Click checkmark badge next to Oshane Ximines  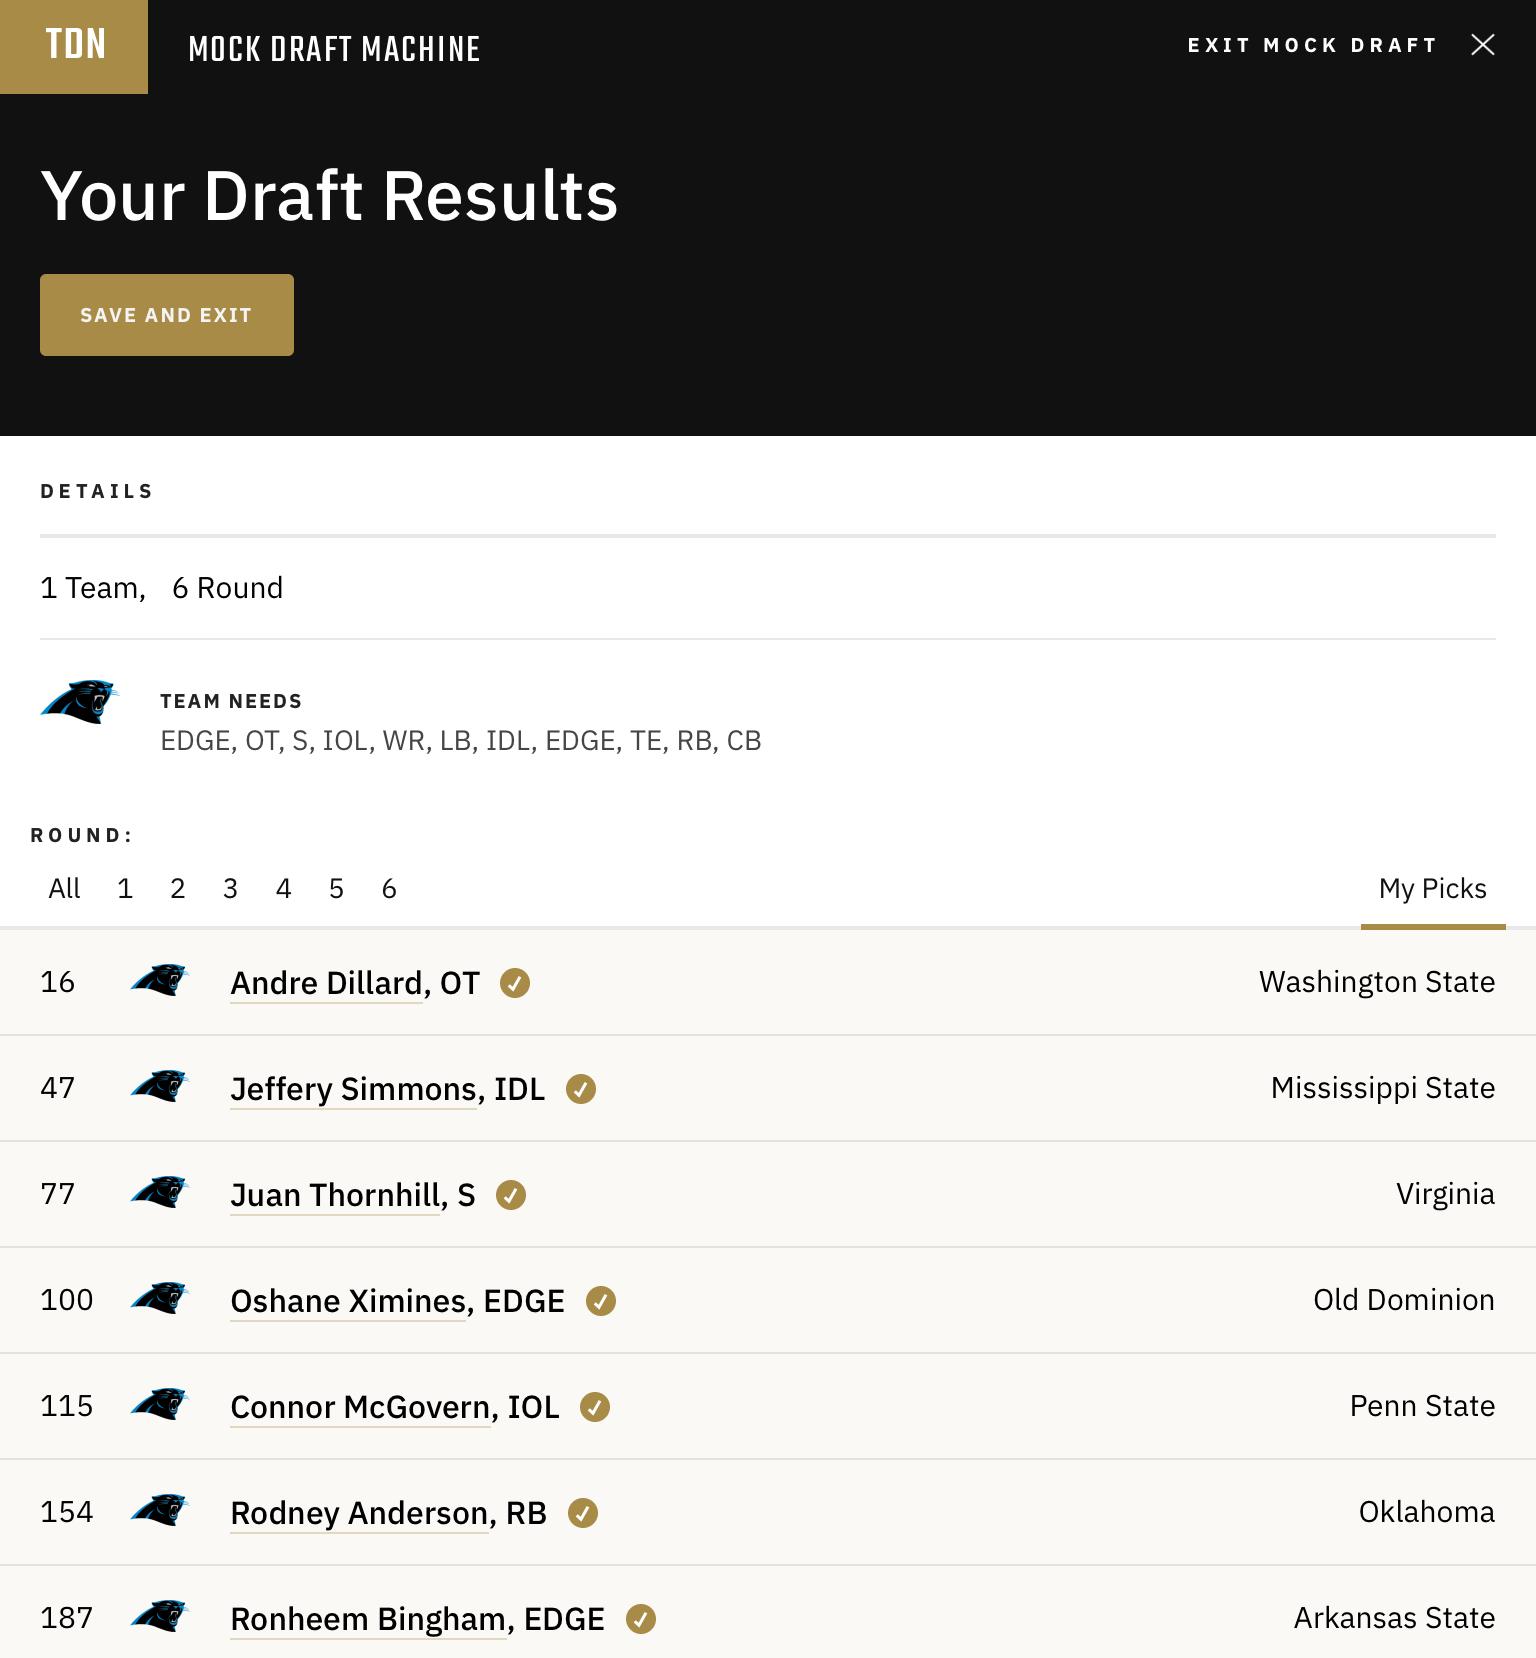click(601, 1301)
